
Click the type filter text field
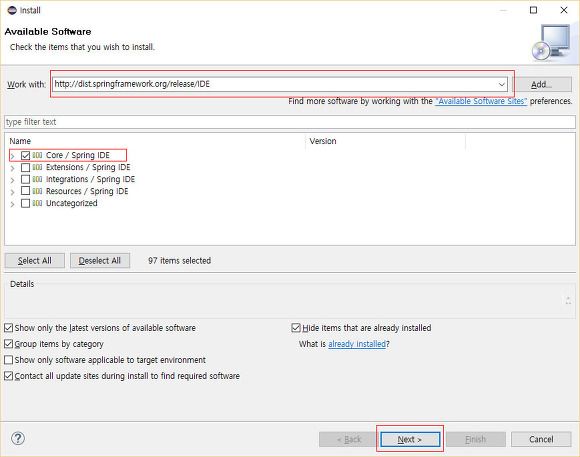point(290,122)
